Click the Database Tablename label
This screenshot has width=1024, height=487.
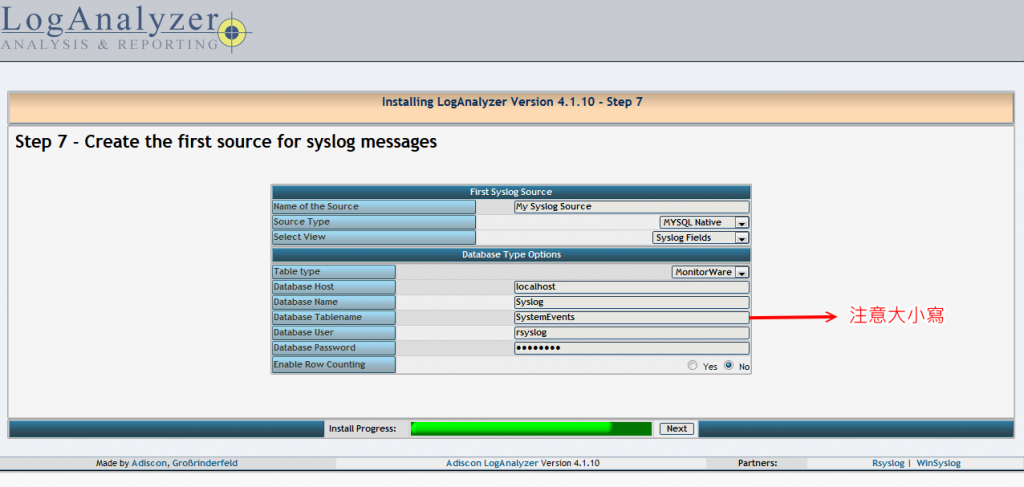pyautogui.click(x=334, y=317)
